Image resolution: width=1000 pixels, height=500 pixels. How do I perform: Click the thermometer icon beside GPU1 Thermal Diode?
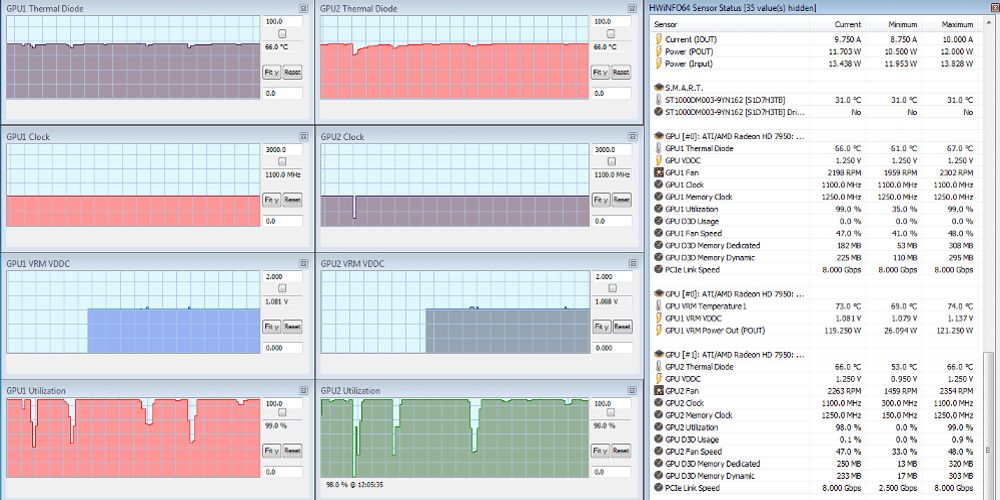(x=659, y=149)
